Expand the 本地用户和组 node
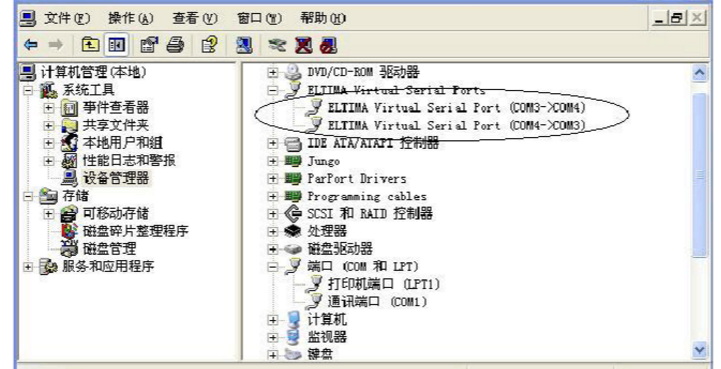Viewport: 721px width, 369px height. tap(48, 143)
